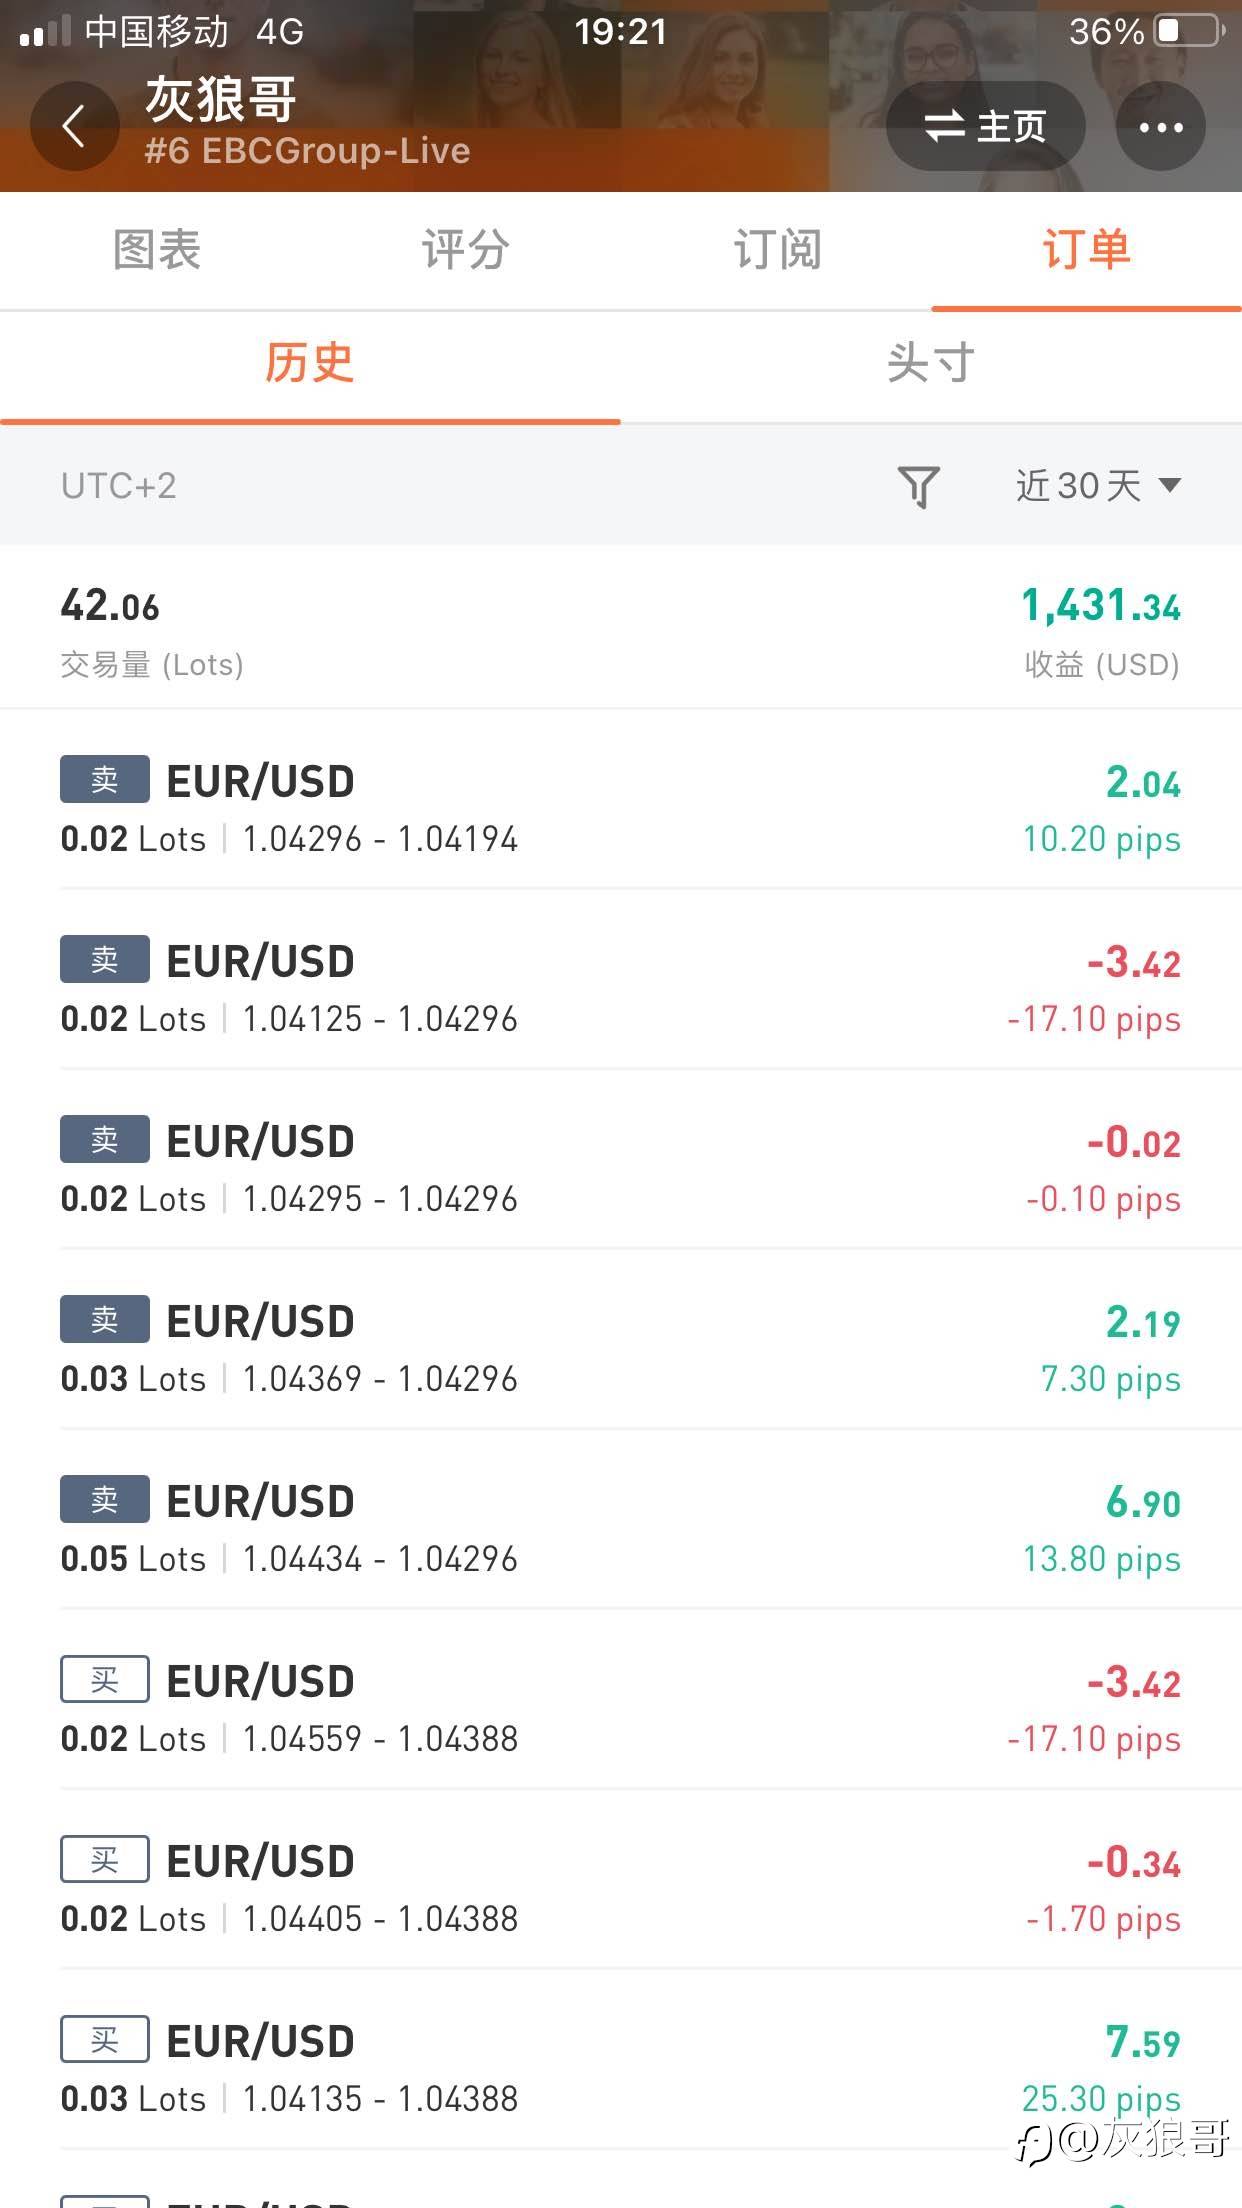Viewport: 1242px width, 2208px height.
Task: Open the EUR/USD order with 10.20 pips
Action: (620, 809)
